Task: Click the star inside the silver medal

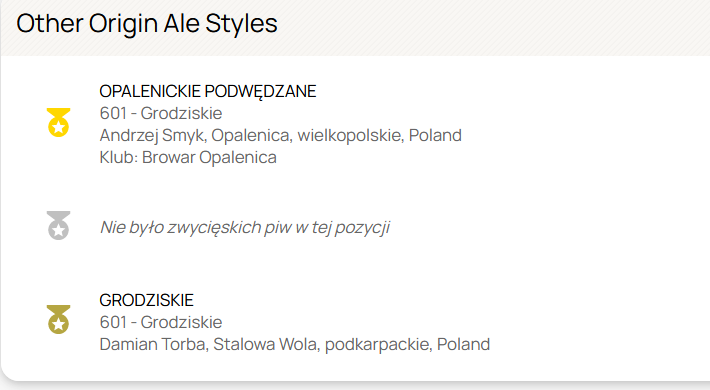Action: 58,231
